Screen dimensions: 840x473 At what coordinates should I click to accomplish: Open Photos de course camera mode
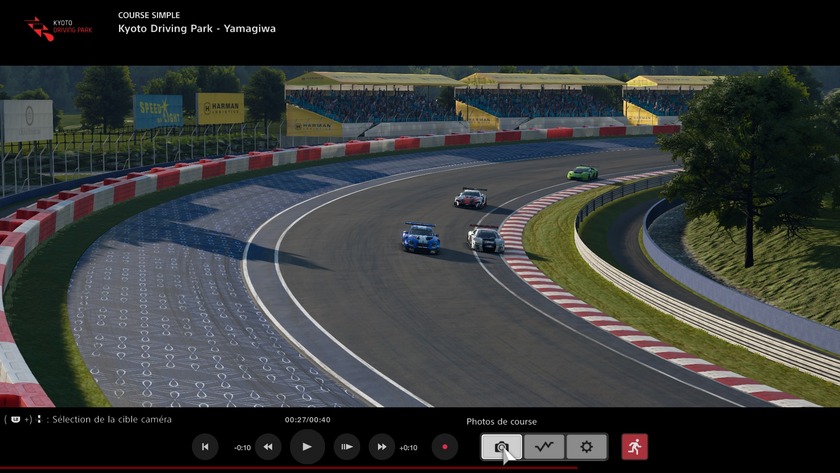[x=501, y=447]
